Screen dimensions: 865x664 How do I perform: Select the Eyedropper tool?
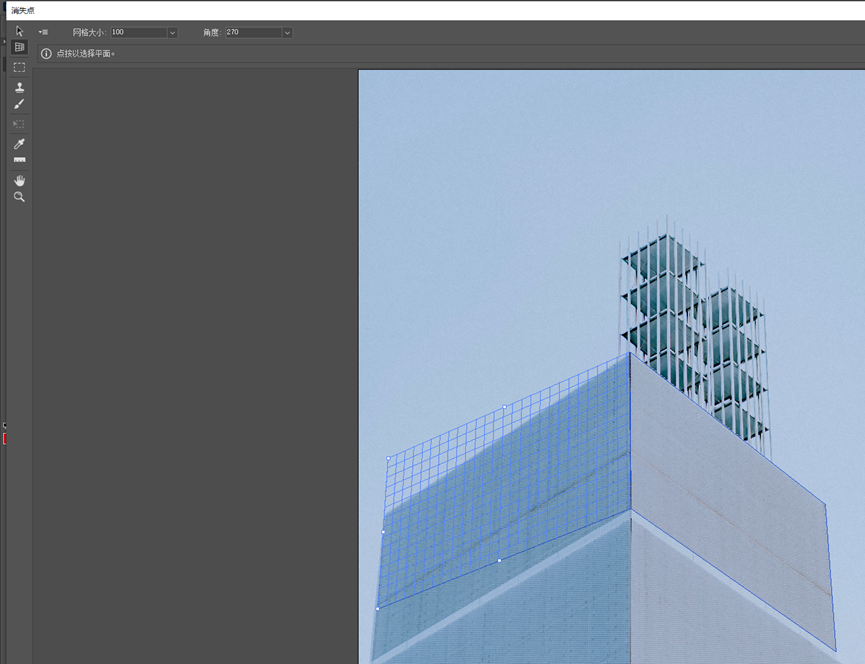click(x=19, y=144)
